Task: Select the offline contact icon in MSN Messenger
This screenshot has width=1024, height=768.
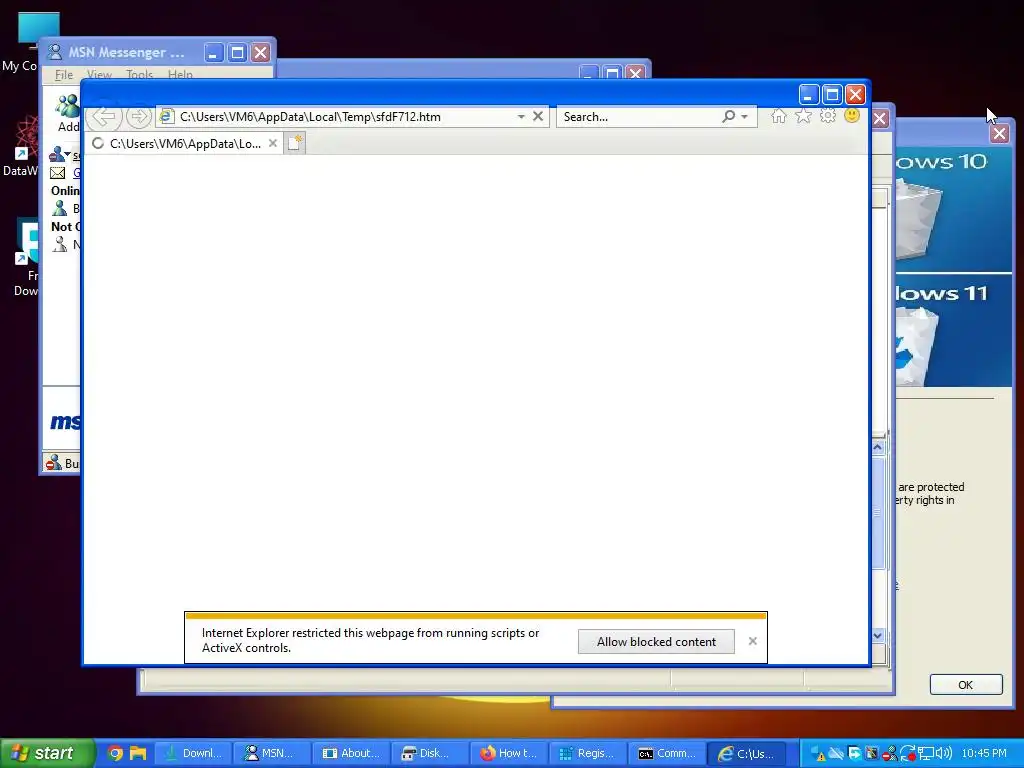Action: (59, 244)
